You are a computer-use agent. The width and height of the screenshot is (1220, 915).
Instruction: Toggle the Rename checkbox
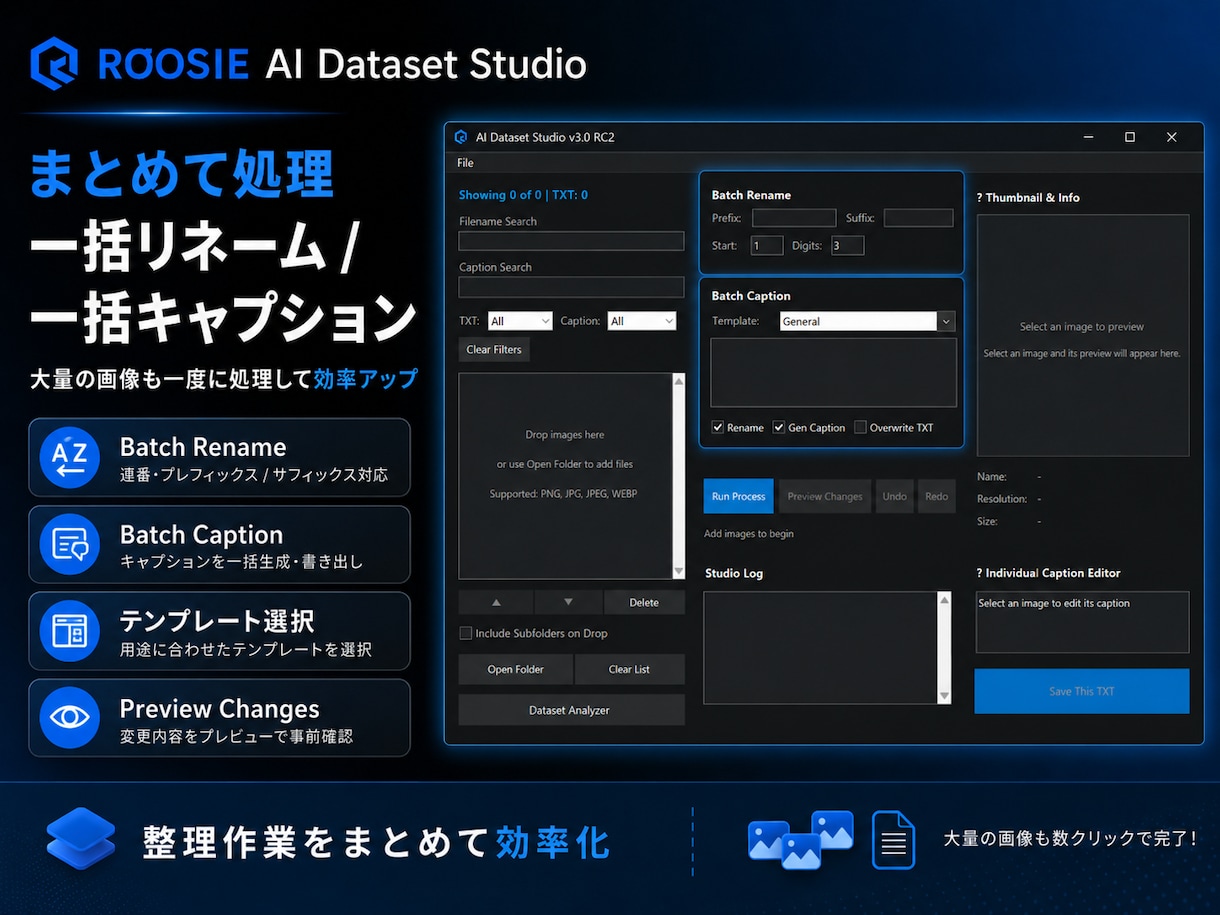tap(717, 427)
